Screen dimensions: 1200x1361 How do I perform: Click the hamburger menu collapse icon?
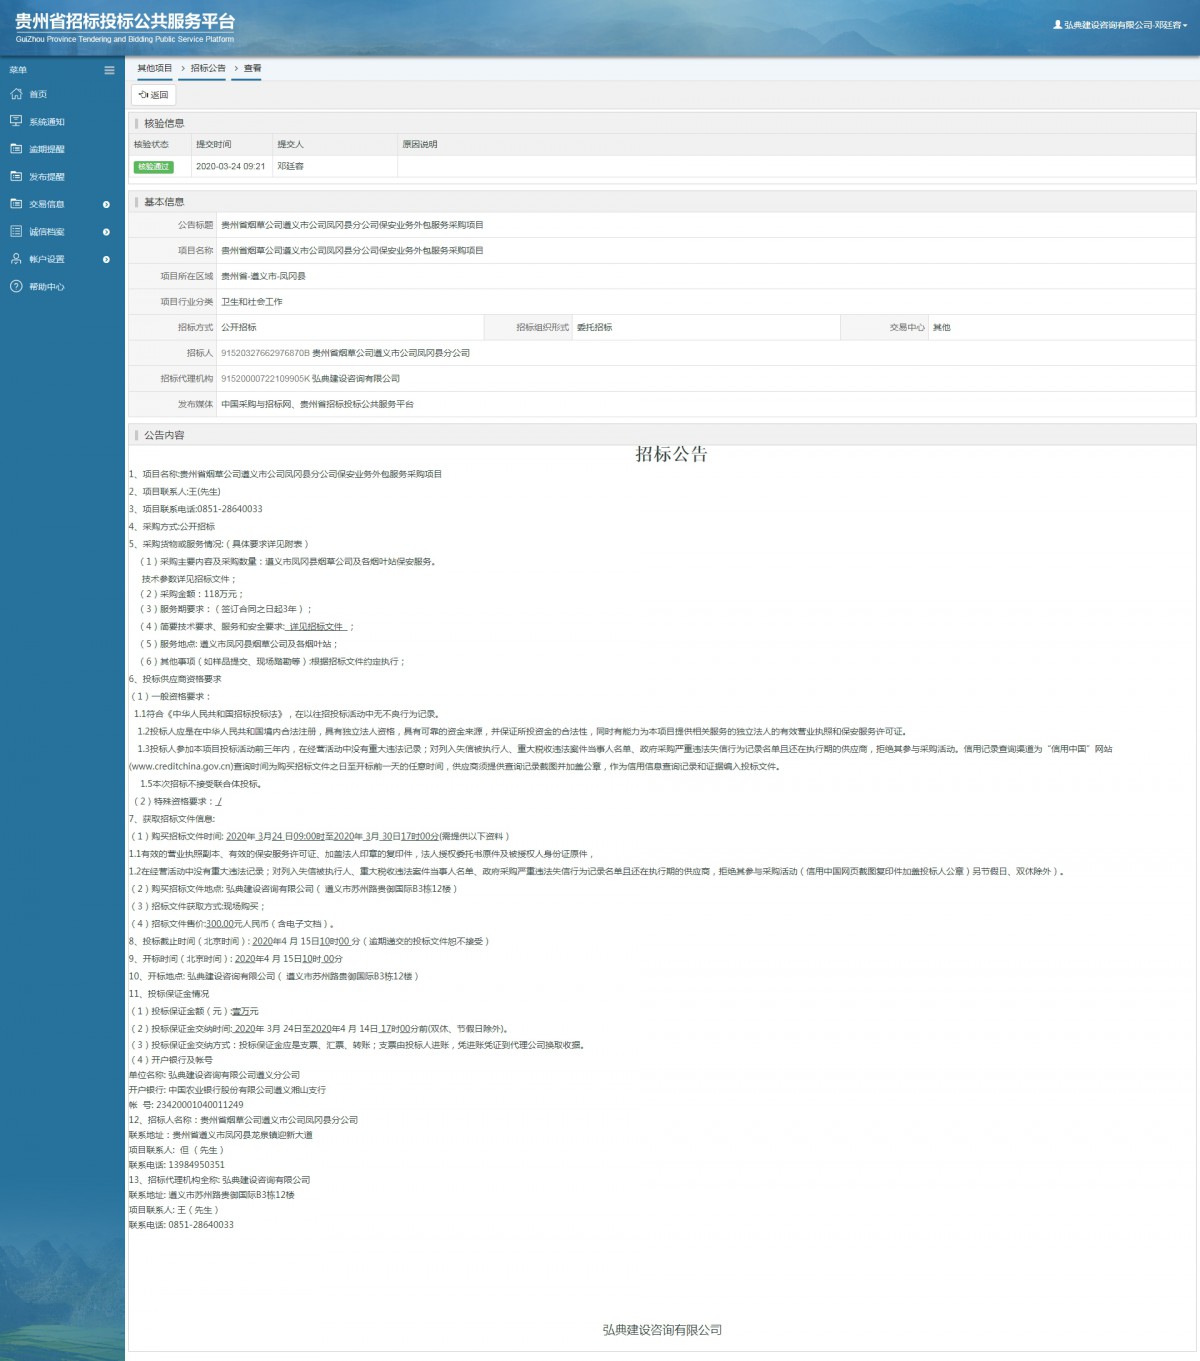coord(110,70)
